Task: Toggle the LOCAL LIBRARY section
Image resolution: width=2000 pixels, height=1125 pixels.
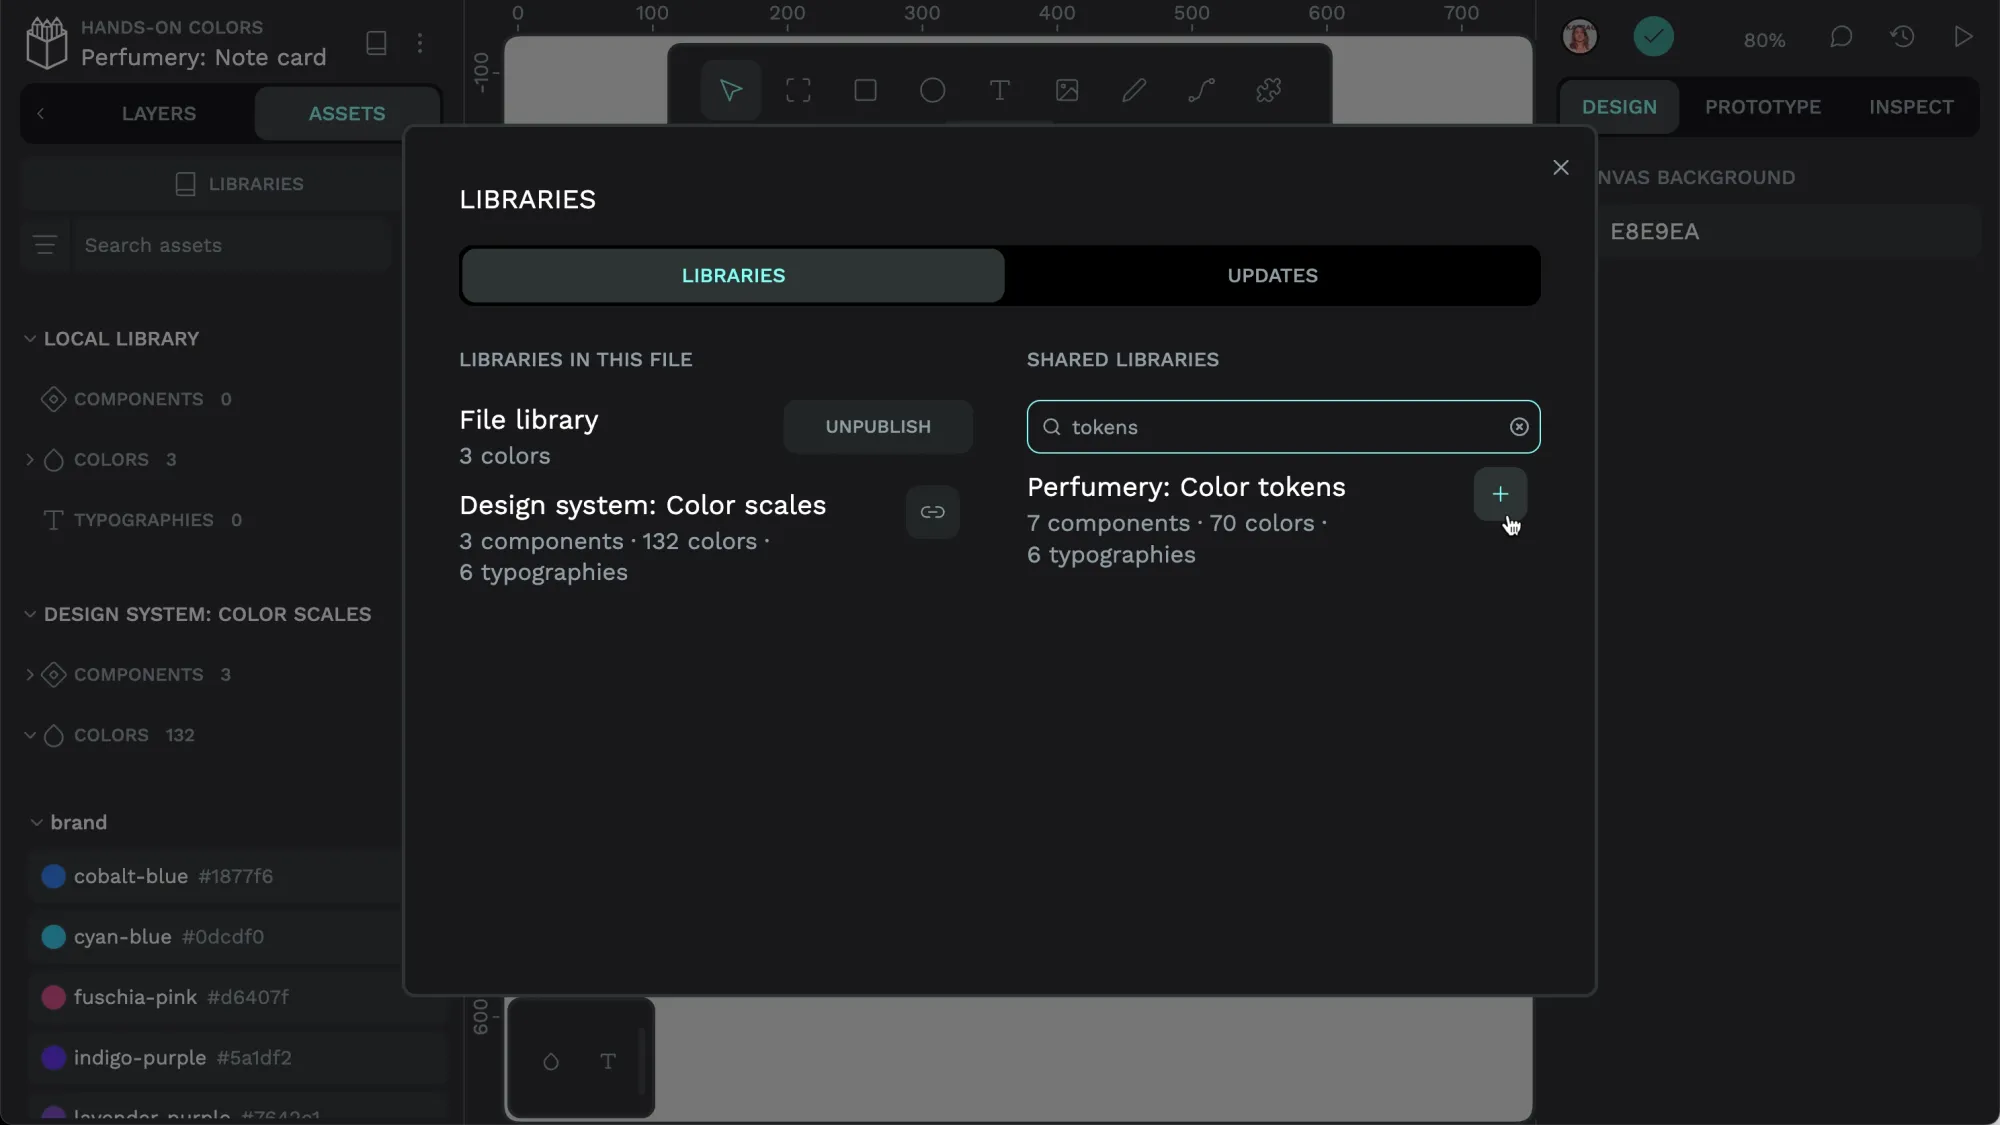Action: point(30,338)
